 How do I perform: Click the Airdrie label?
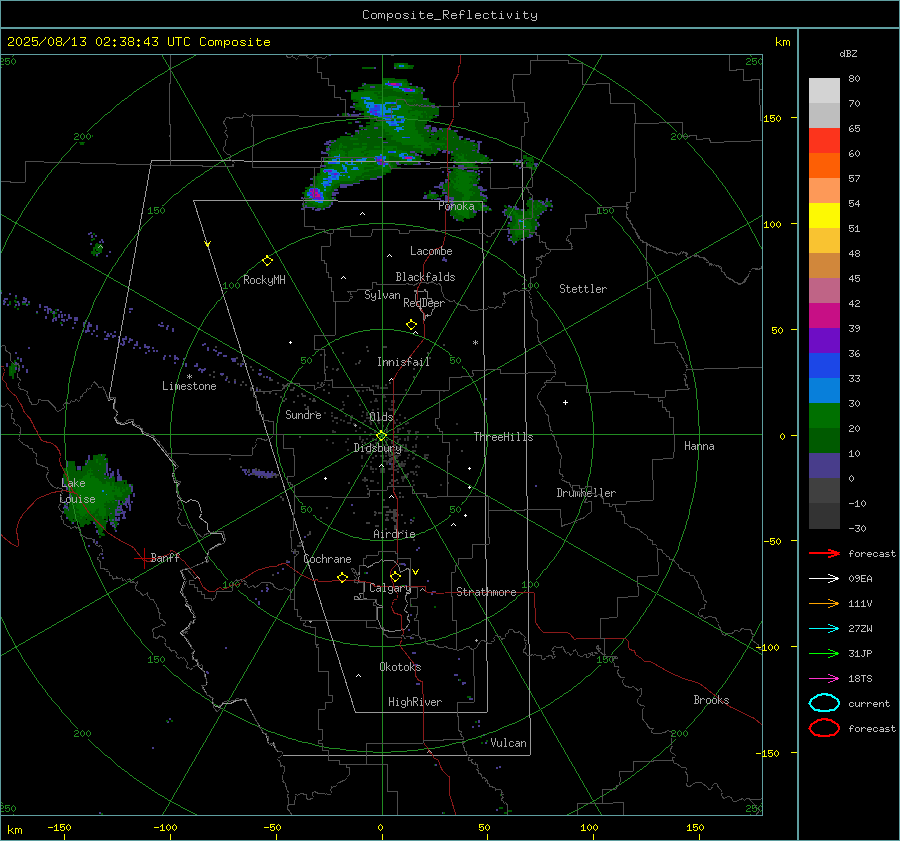[x=394, y=534]
